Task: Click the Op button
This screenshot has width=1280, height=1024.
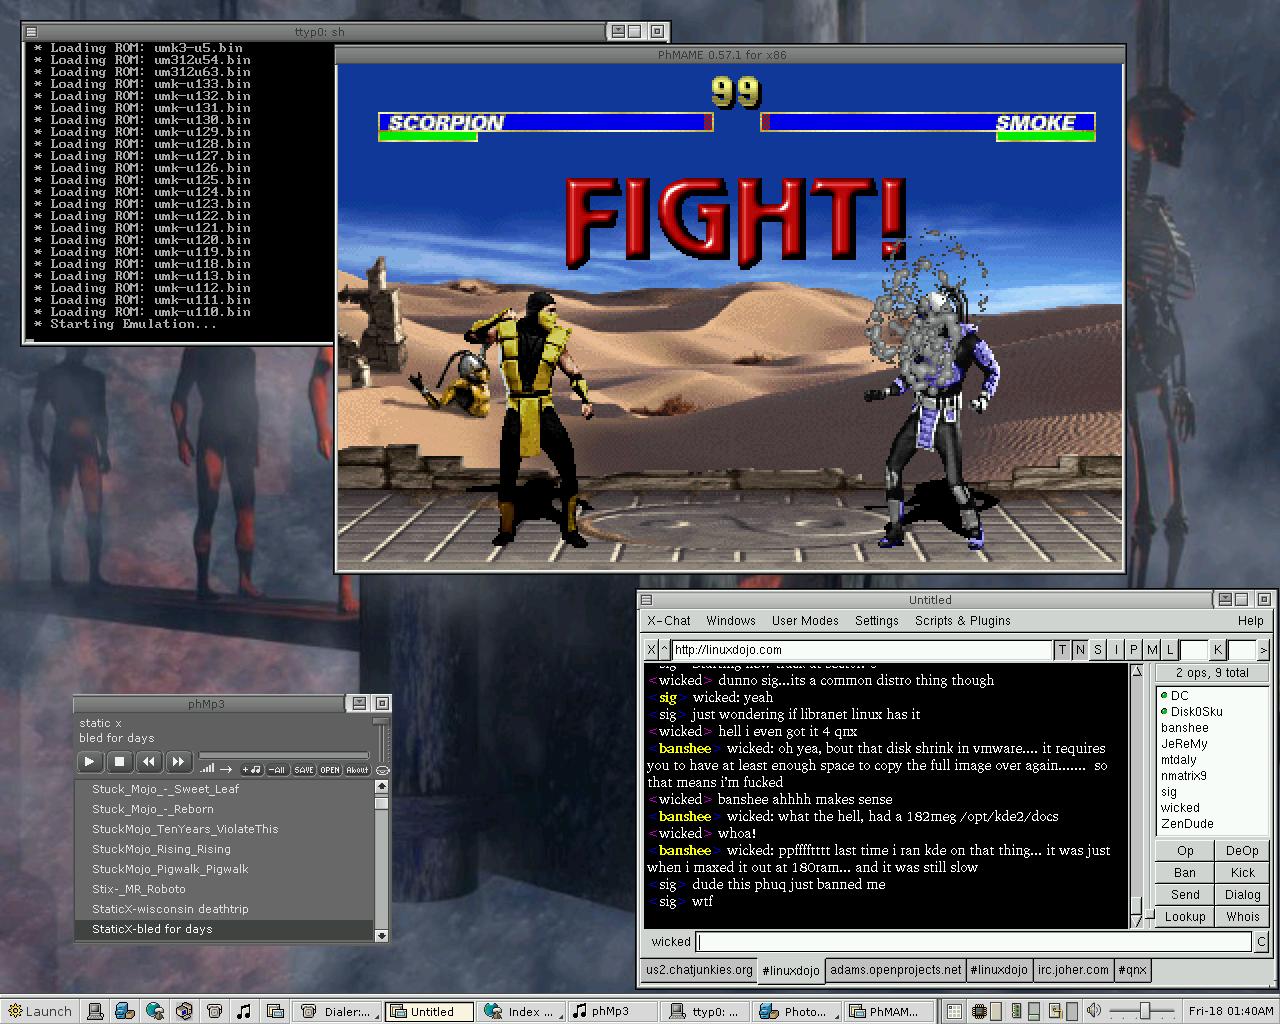Action: (x=1185, y=851)
